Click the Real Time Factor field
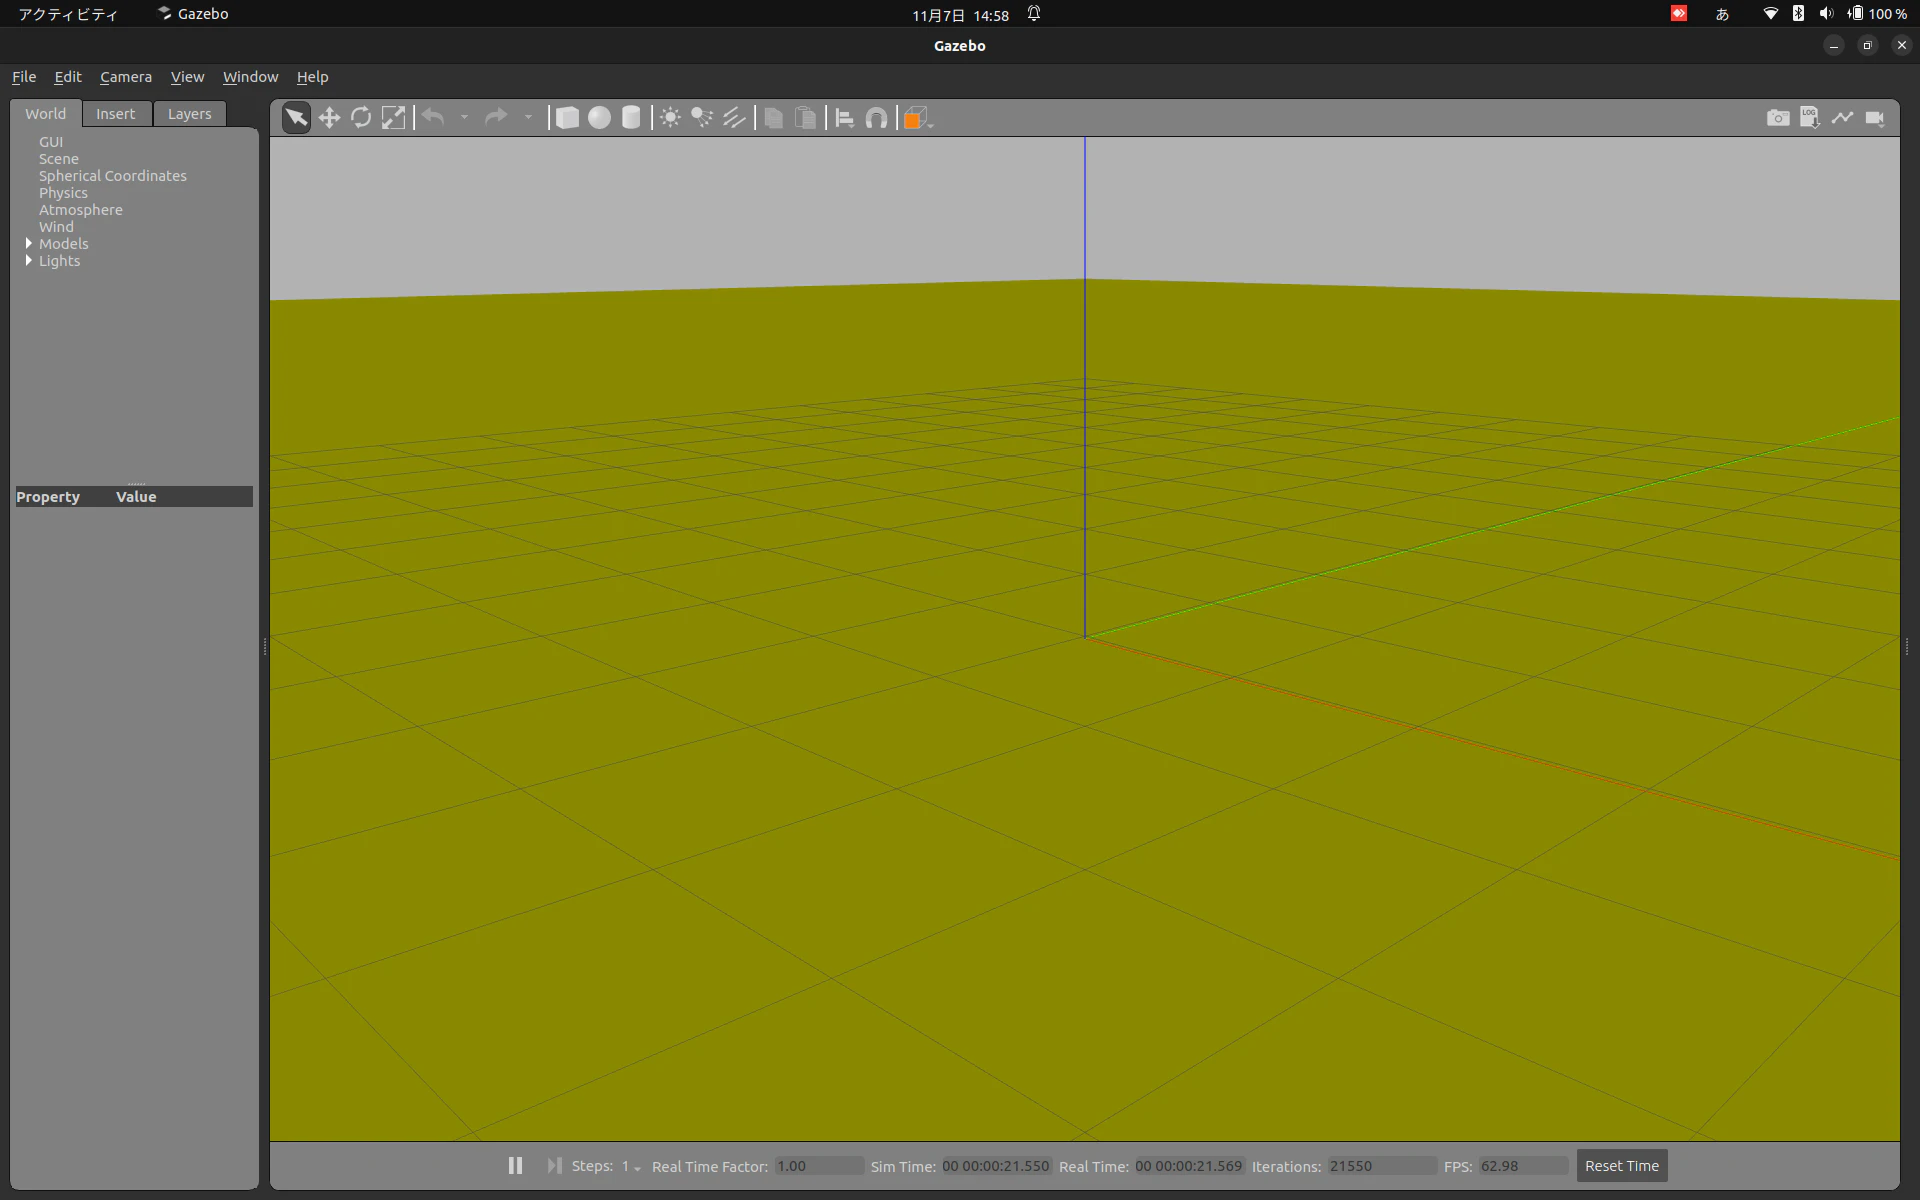This screenshot has width=1920, height=1200. (819, 1166)
